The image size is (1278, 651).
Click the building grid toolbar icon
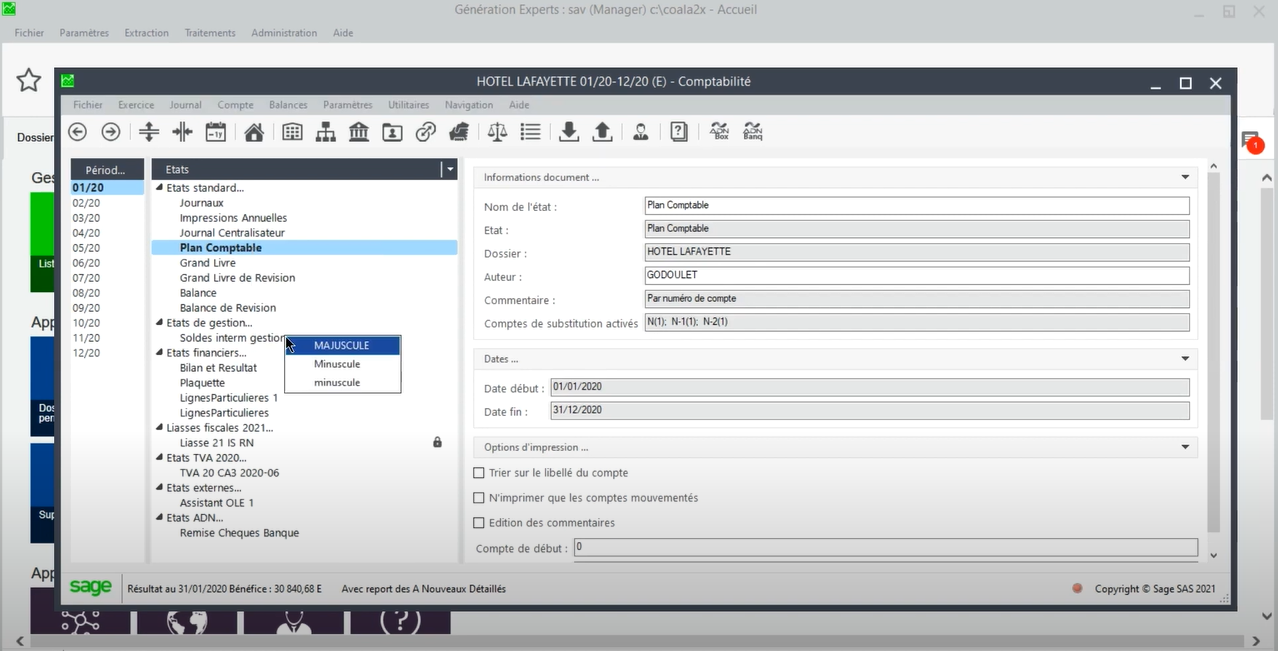pyautogui.click(x=292, y=131)
